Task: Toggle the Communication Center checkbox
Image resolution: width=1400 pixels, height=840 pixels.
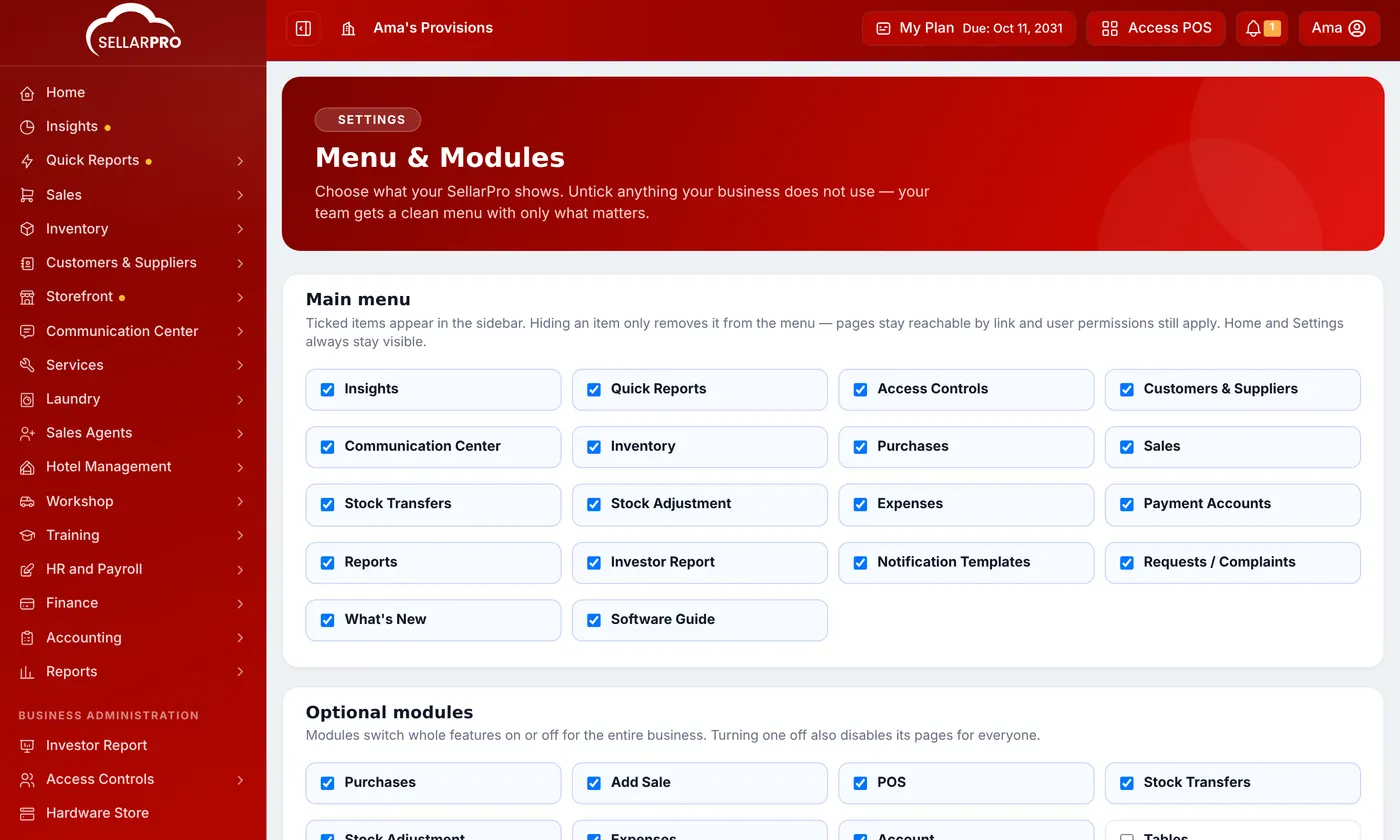Action: 327,447
